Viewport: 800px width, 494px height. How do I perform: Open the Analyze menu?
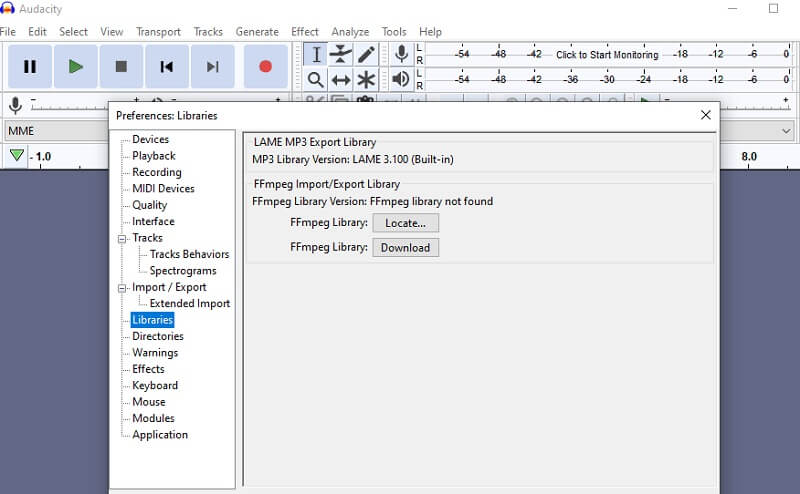[350, 32]
